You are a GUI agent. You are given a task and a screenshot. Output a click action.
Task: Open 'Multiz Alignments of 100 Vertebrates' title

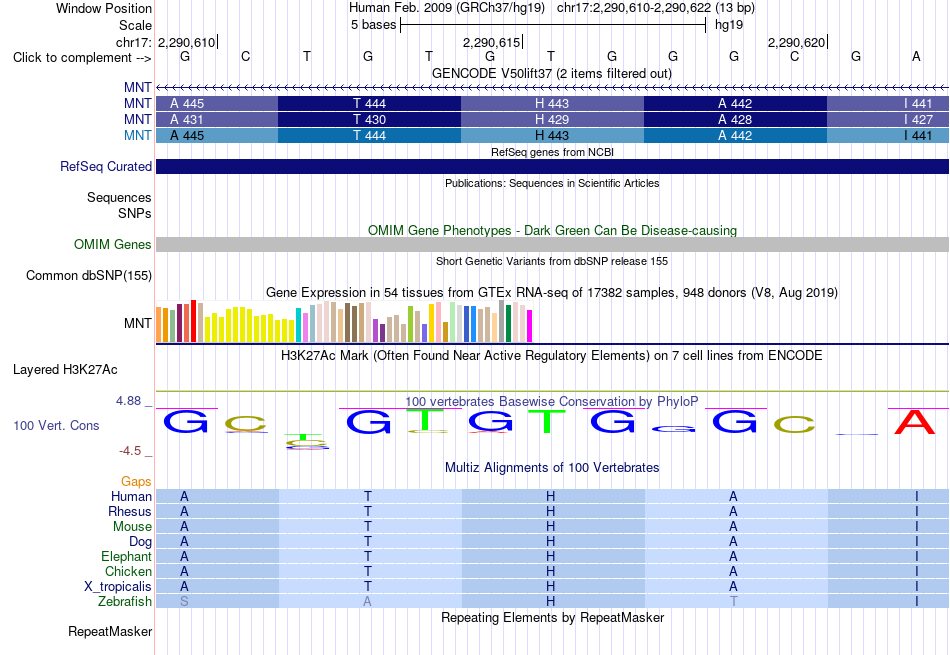pos(552,468)
